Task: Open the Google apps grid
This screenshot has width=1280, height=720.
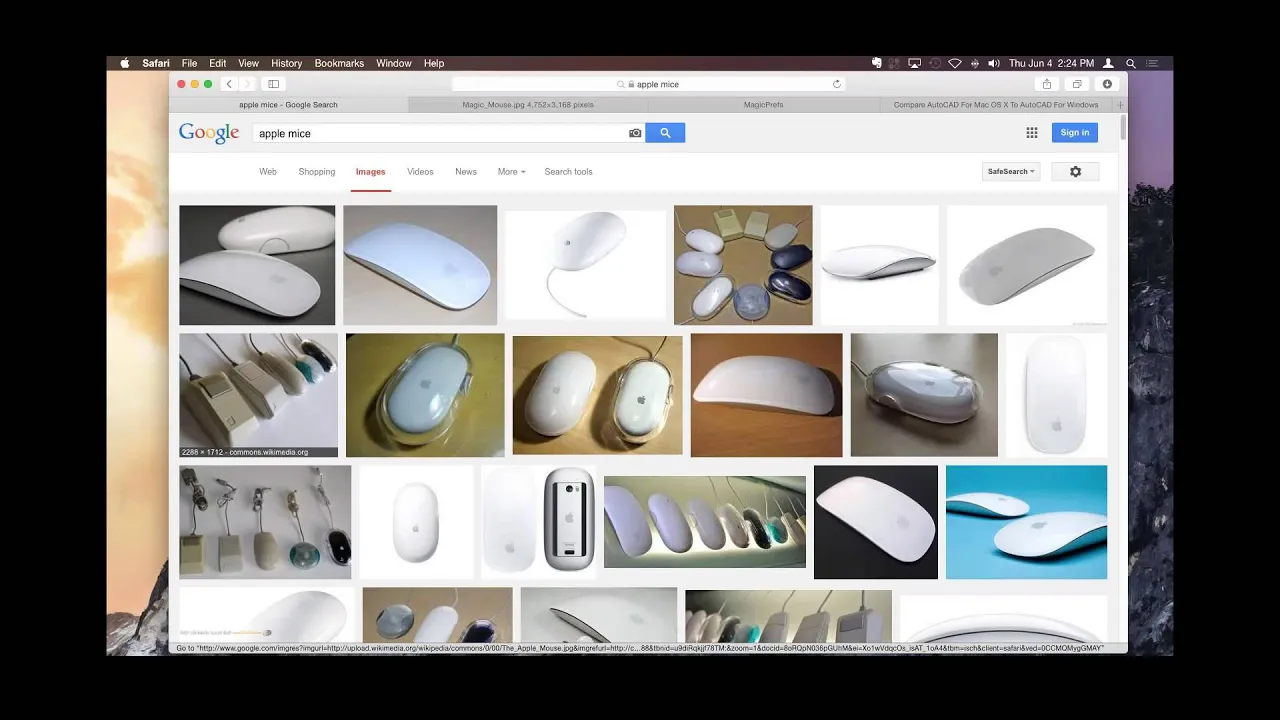Action: 1032,132
